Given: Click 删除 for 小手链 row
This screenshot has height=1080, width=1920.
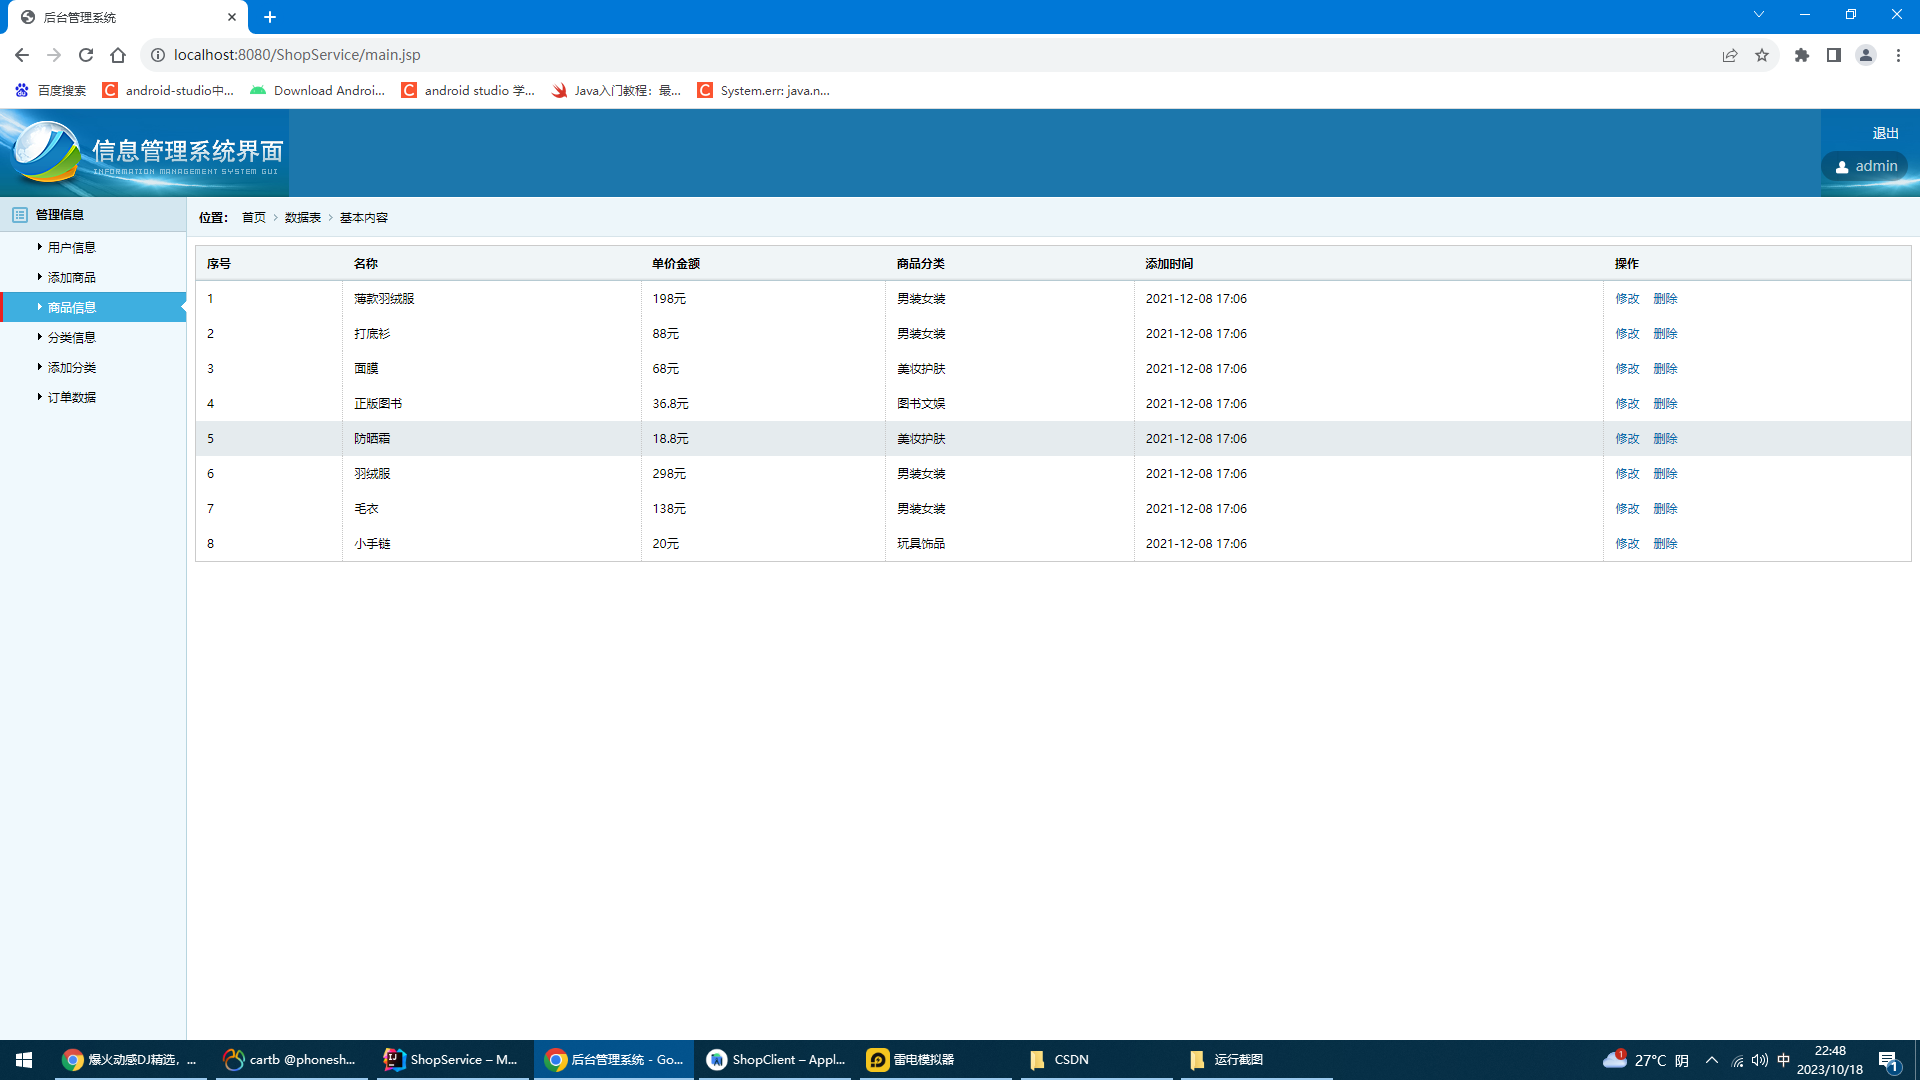Looking at the screenshot, I should [x=1665, y=543].
